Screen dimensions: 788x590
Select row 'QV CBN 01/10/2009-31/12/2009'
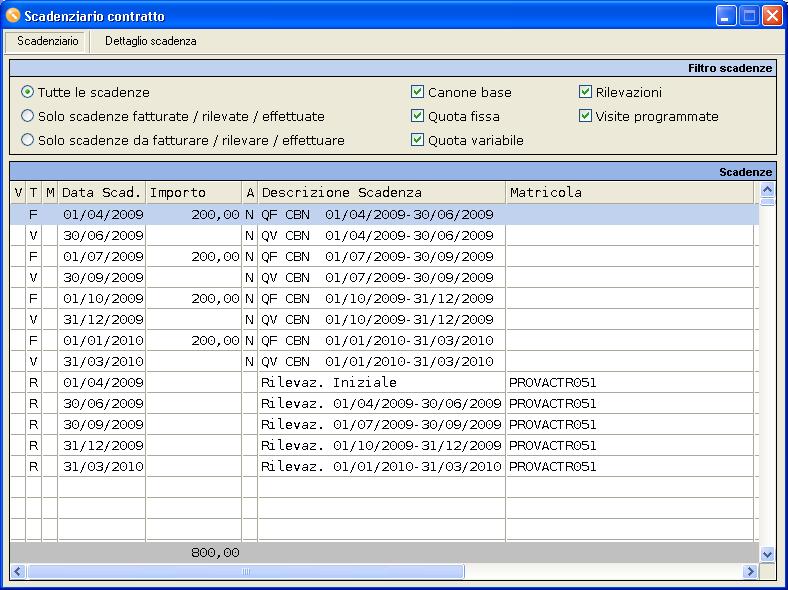click(384, 320)
